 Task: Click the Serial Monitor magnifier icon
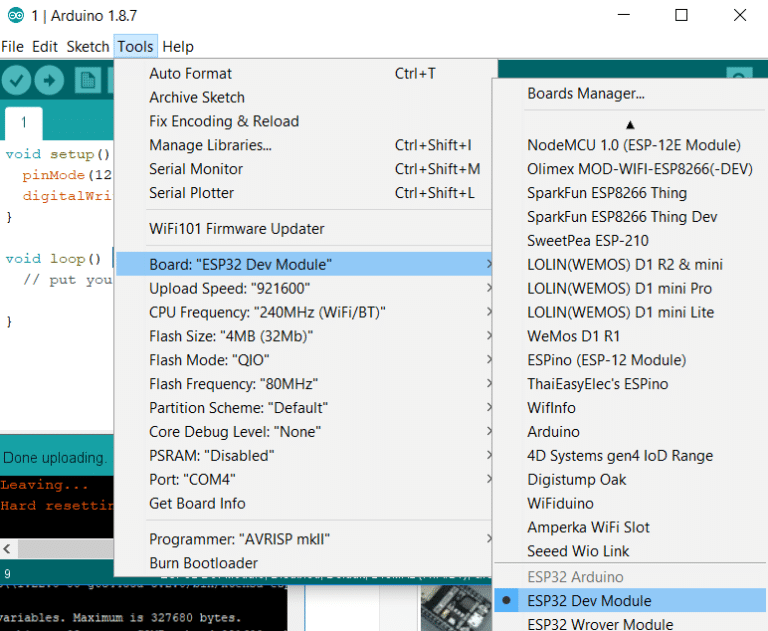(x=739, y=73)
